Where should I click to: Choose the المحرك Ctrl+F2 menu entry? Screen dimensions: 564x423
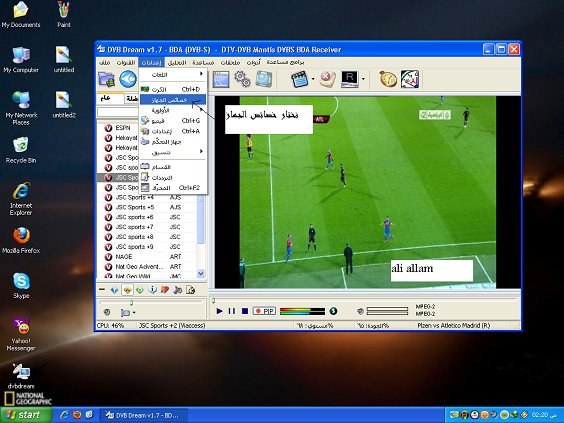[x=173, y=187]
